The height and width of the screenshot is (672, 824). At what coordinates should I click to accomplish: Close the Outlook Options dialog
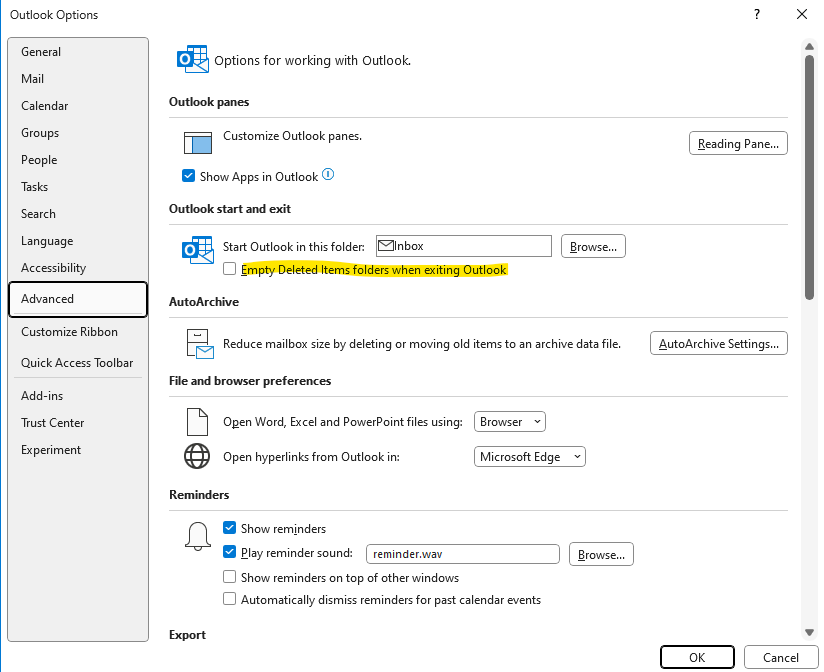pos(801,14)
